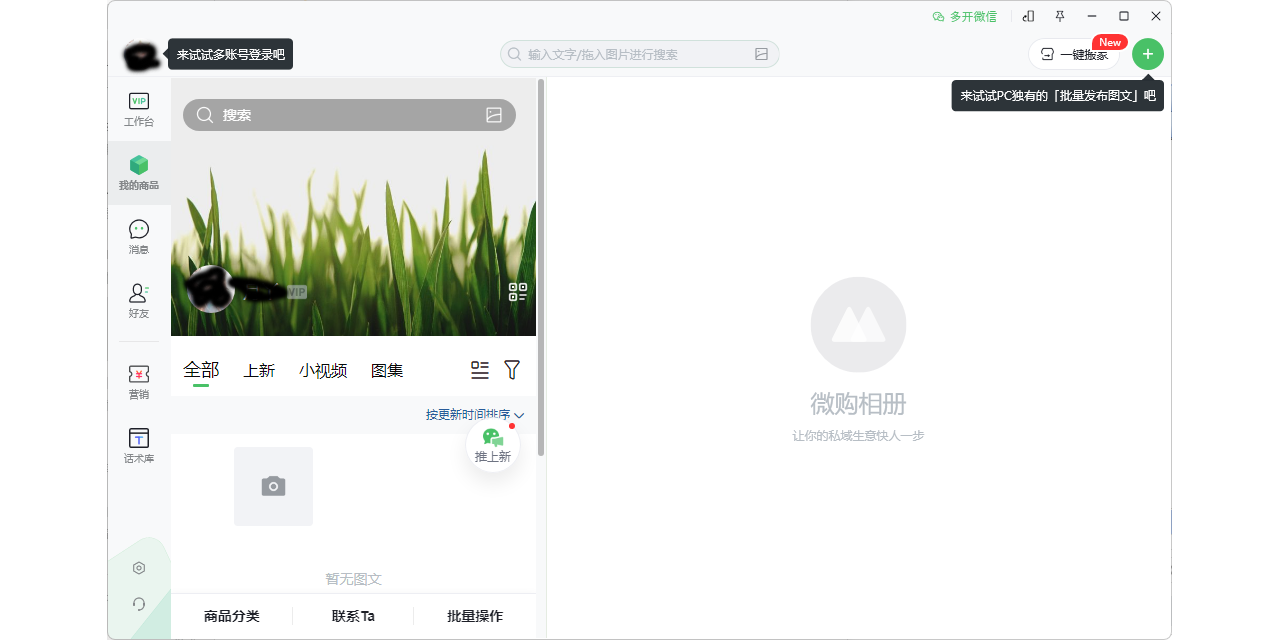The height and width of the screenshot is (640, 1280).
Task: Open the 话术库 script library icon
Action: click(x=139, y=446)
